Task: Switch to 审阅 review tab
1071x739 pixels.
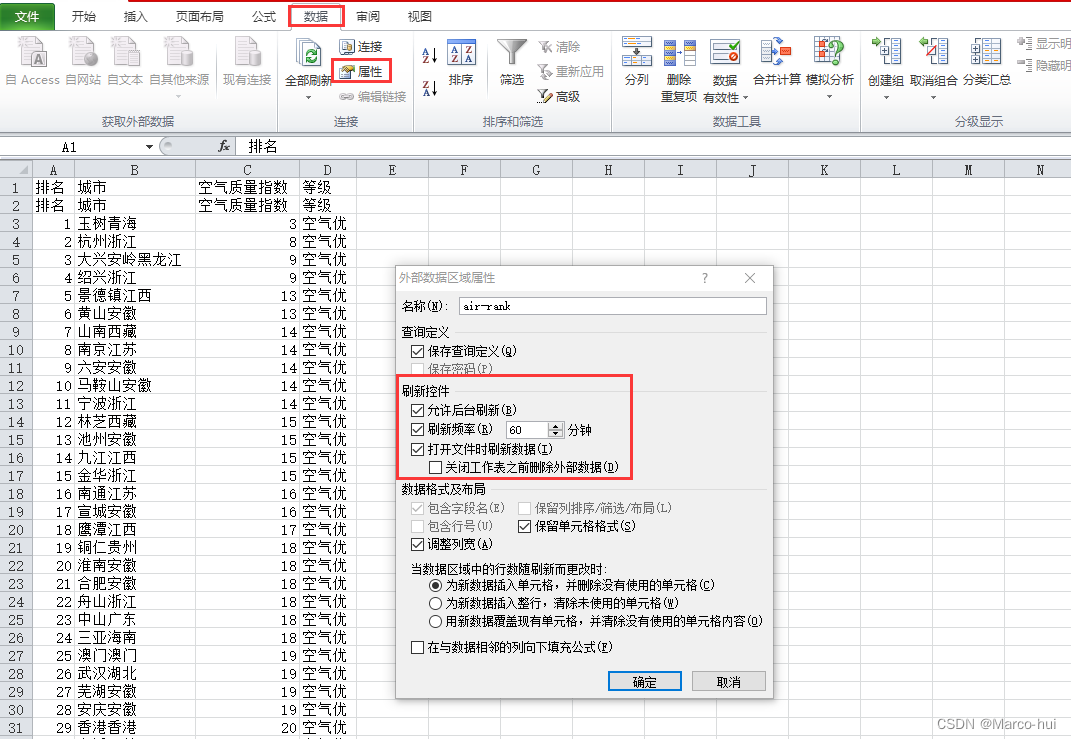Action: click(x=368, y=16)
